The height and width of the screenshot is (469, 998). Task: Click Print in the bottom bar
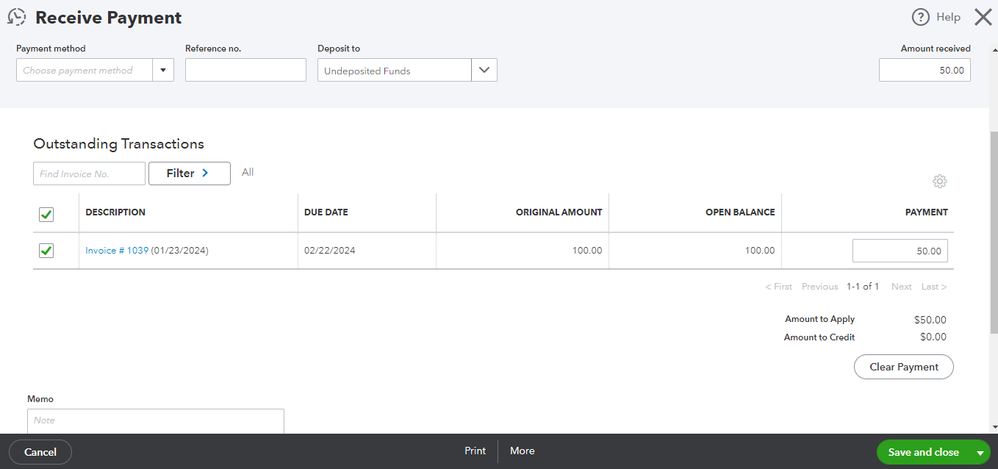click(x=475, y=451)
